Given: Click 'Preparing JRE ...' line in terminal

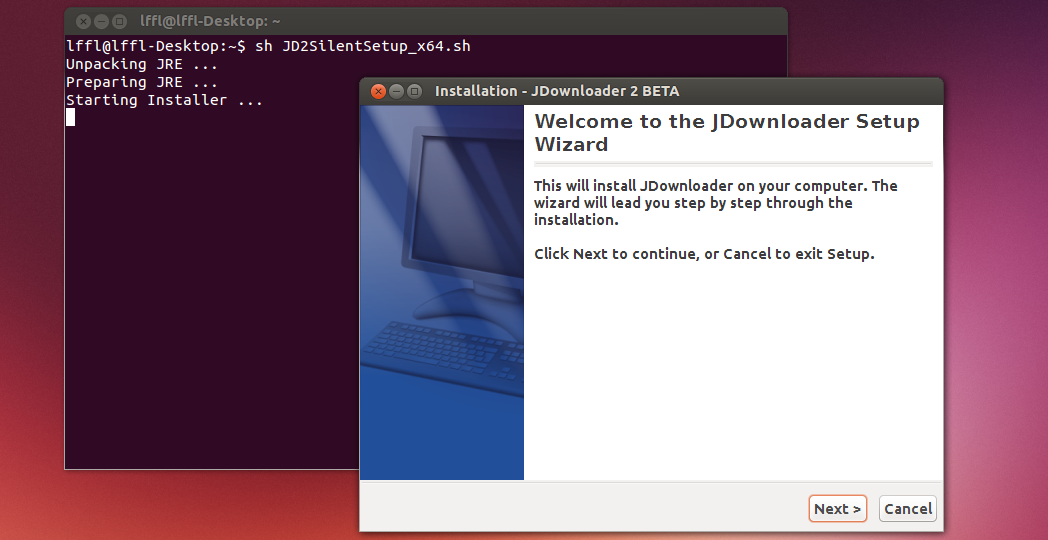Looking at the screenshot, I should click(142, 82).
